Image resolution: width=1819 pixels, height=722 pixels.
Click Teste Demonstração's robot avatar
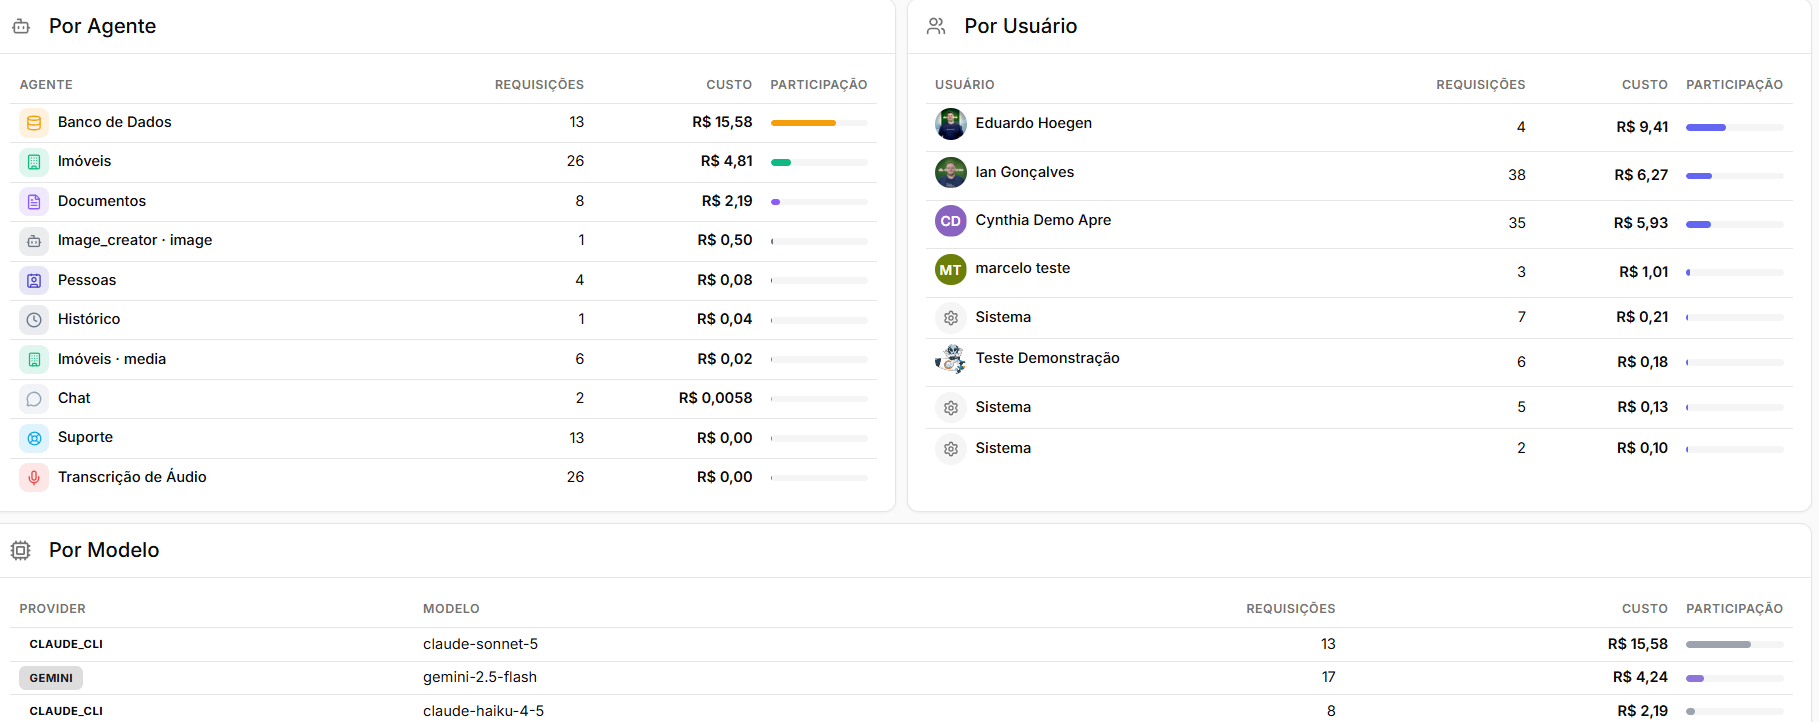tap(951, 359)
